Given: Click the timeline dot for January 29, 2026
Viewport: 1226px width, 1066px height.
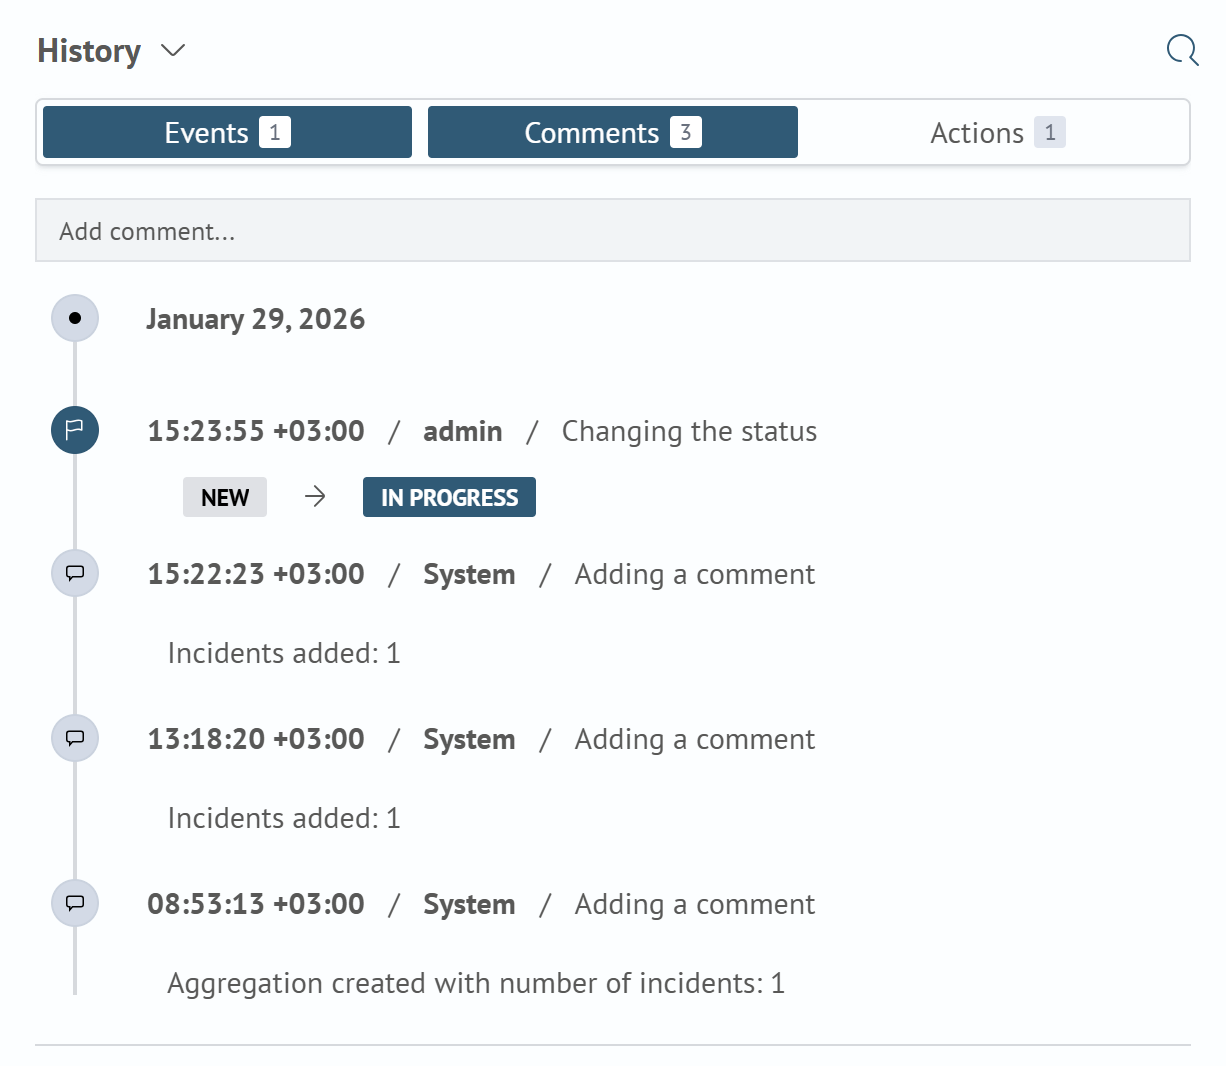Looking at the screenshot, I should pos(75,318).
